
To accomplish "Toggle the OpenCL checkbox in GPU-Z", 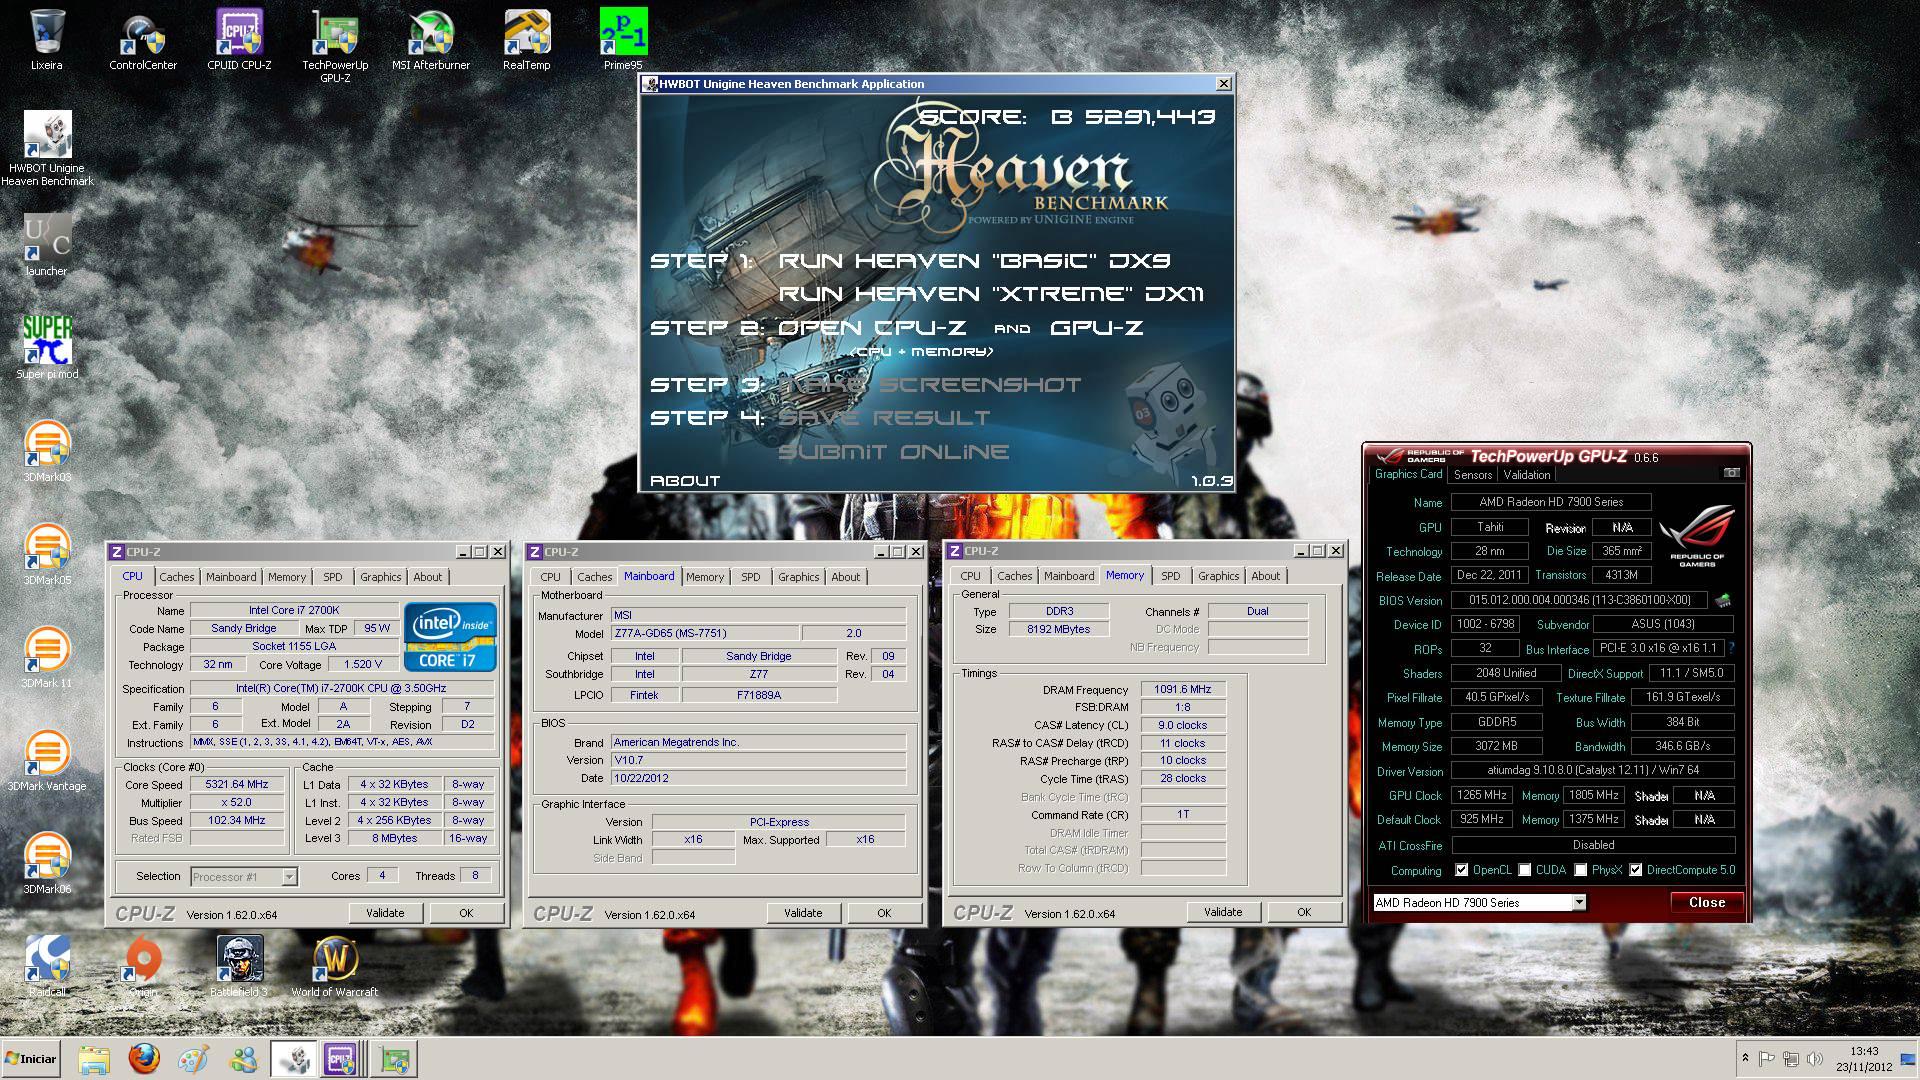I will click(x=1462, y=870).
